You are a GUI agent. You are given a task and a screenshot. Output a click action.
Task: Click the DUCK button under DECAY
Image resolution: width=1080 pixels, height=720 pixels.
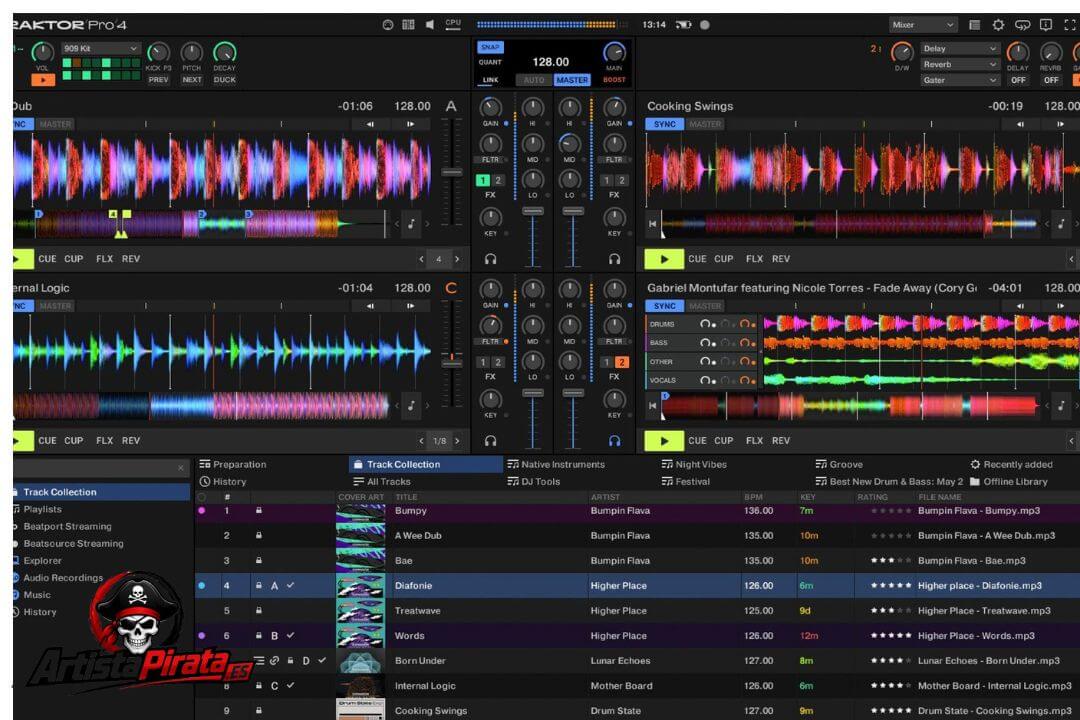[225, 80]
